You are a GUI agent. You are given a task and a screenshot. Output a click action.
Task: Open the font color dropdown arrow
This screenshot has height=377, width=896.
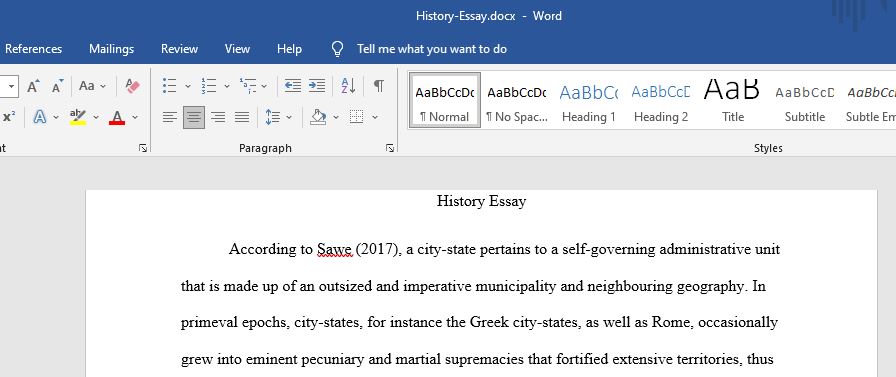(135, 117)
